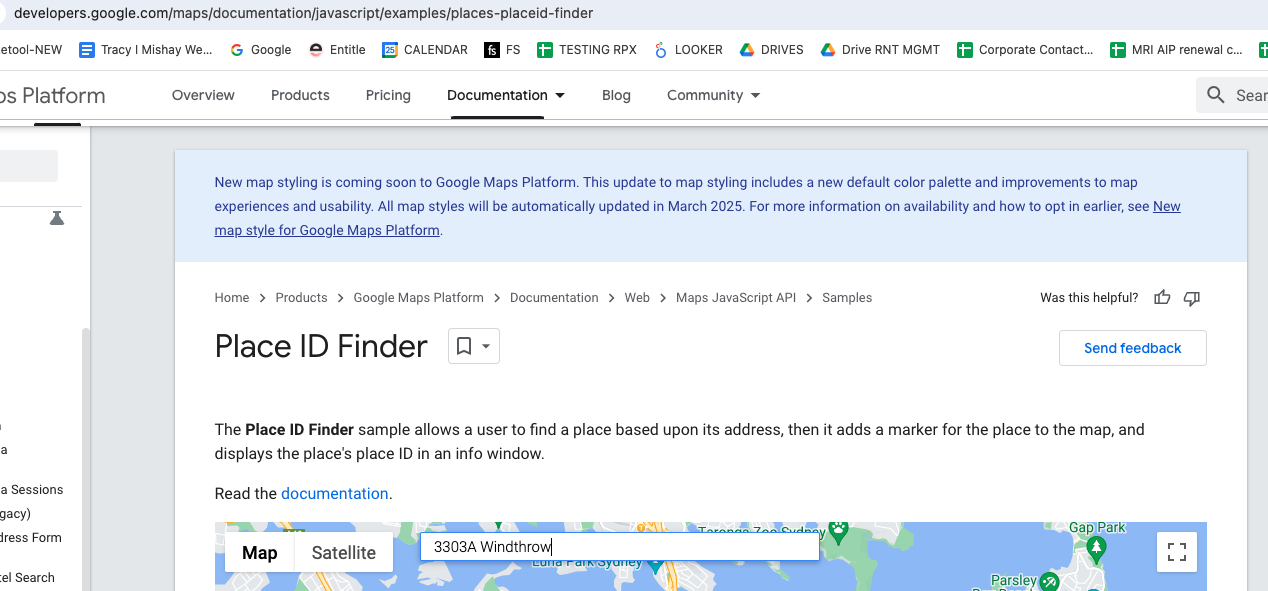Open the DRIVES bookmark

point(771,49)
